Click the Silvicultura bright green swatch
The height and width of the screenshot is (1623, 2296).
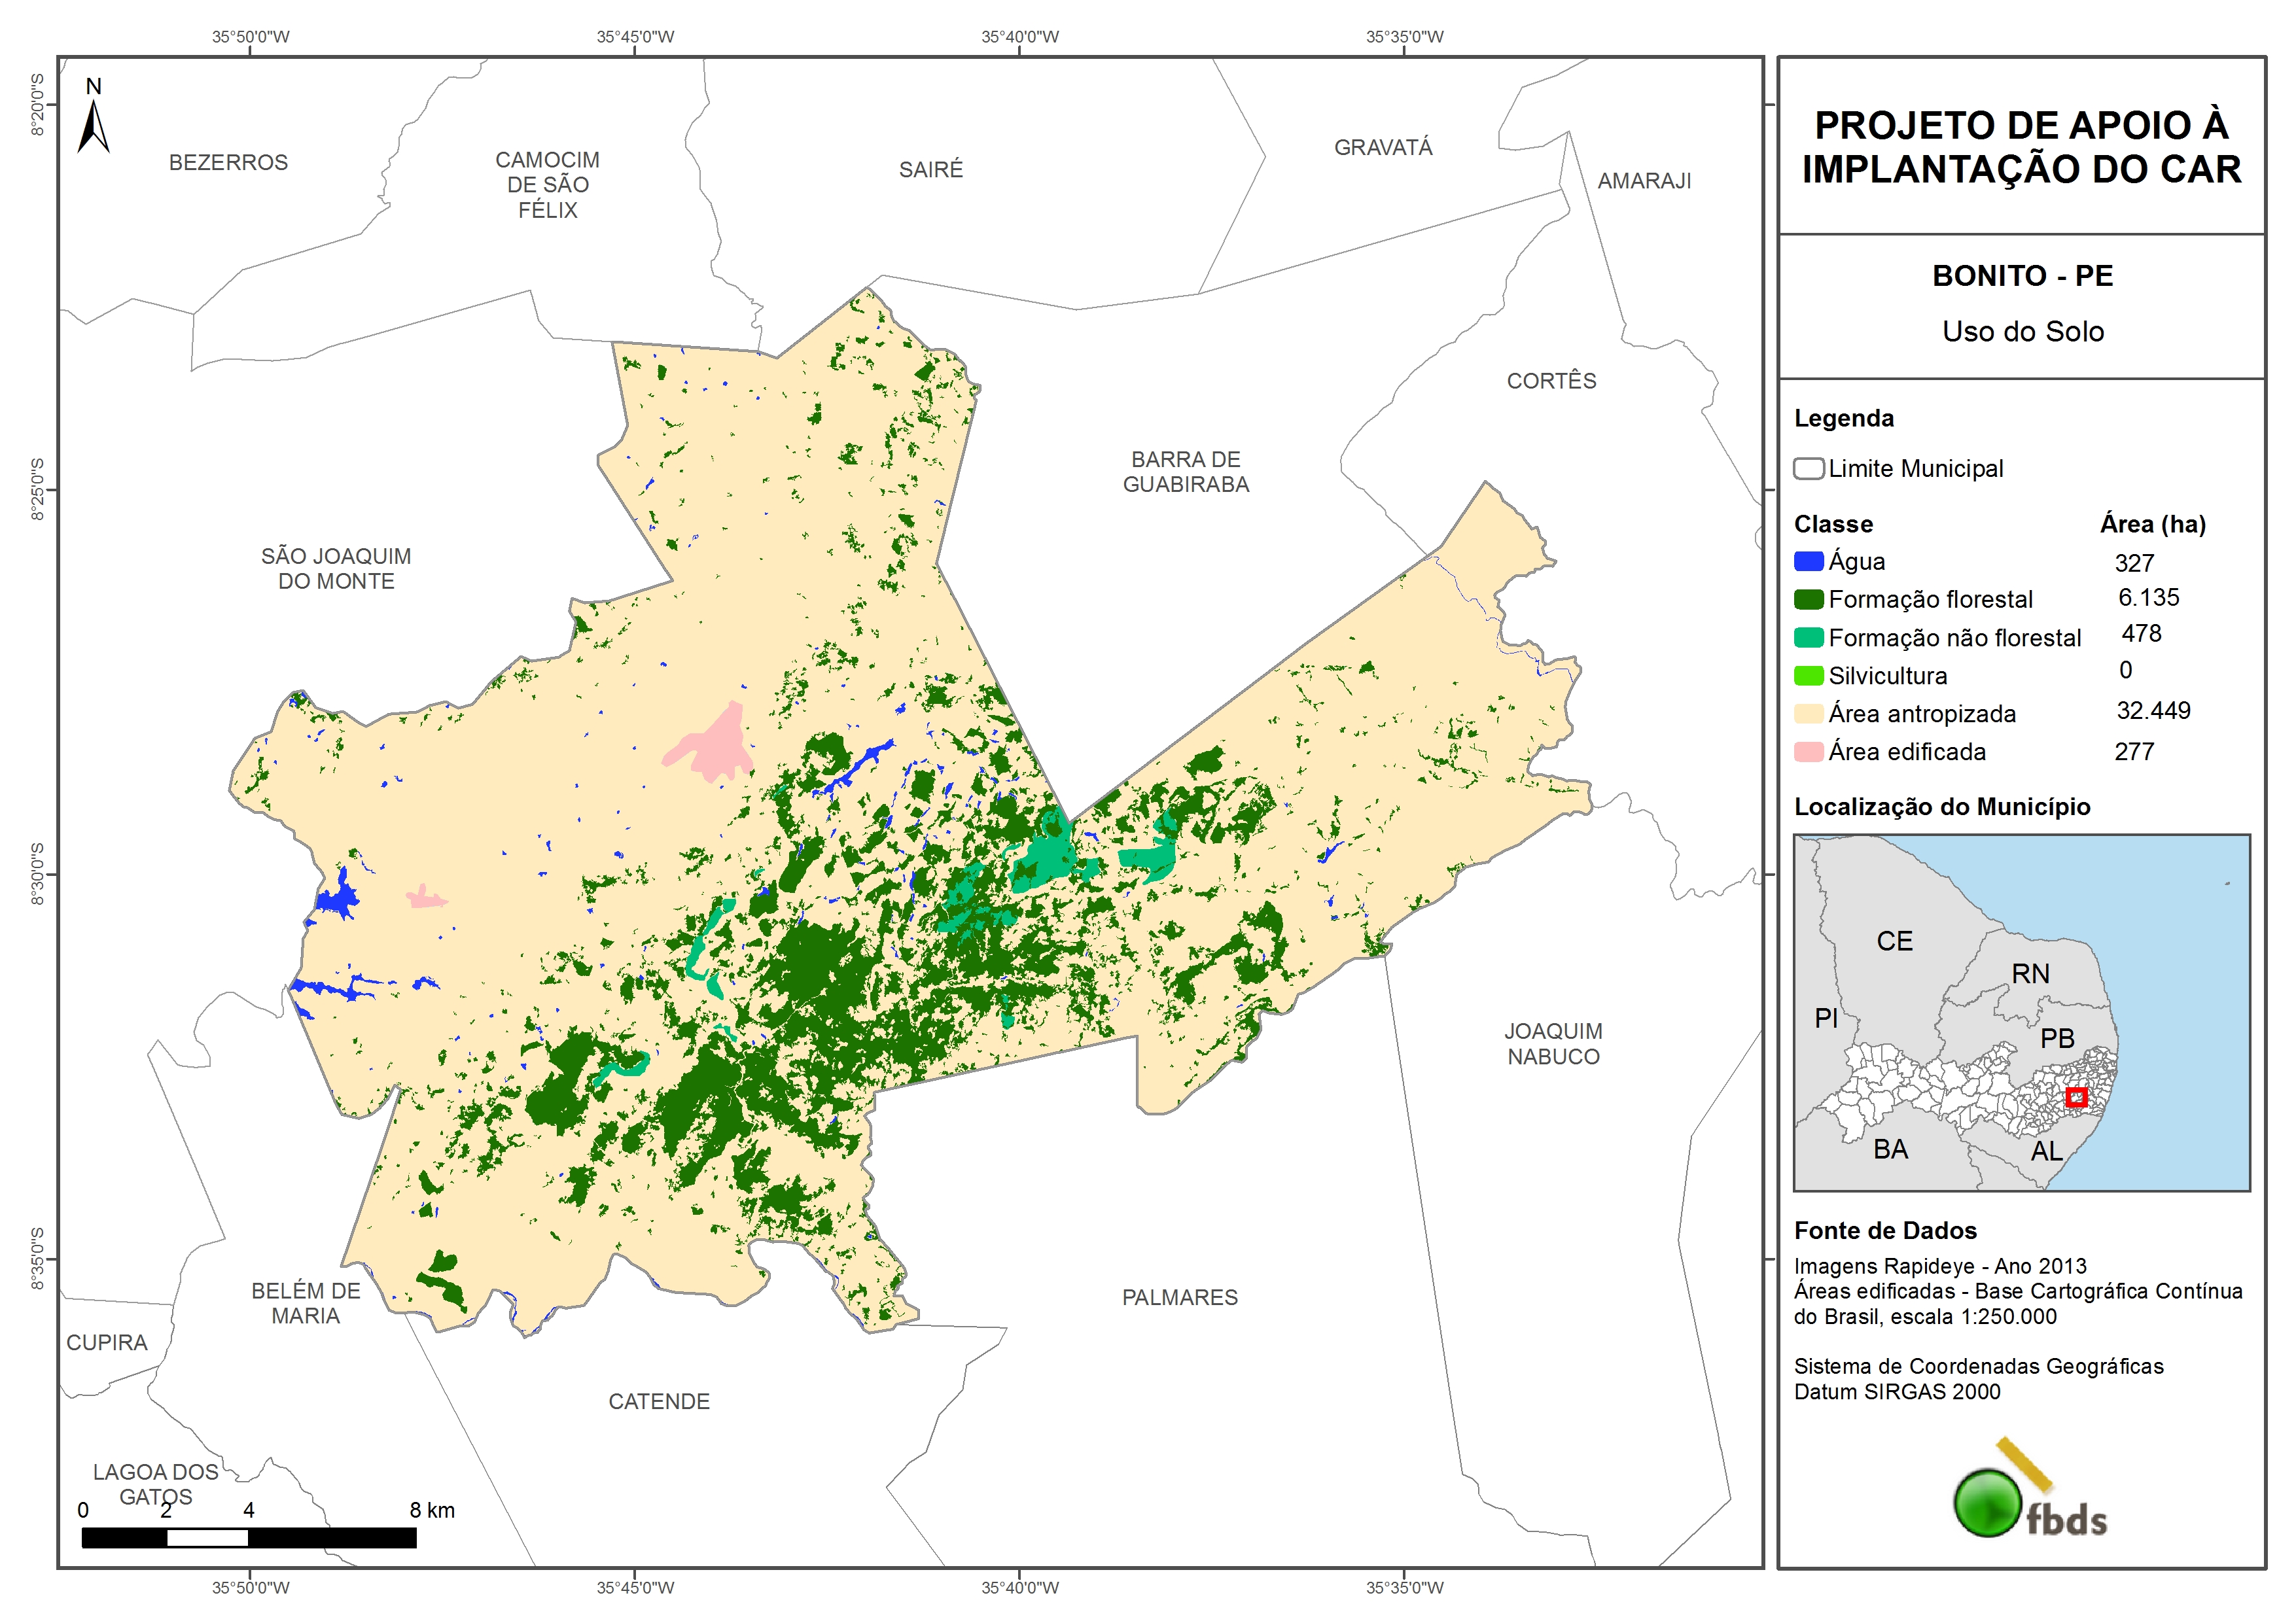1808,676
